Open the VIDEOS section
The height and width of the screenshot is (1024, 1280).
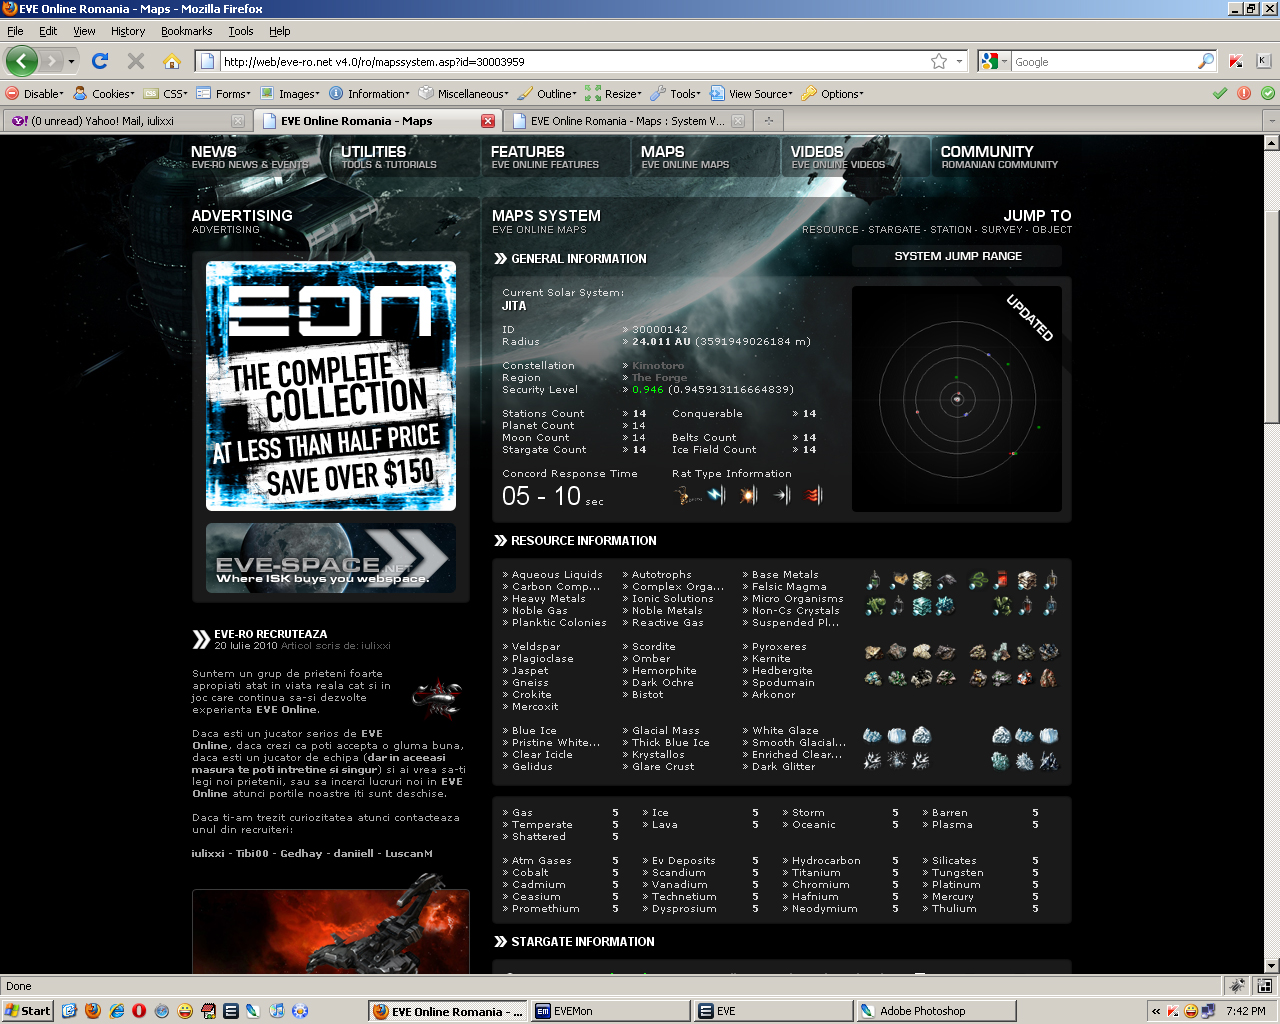pyautogui.click(x=838, y=157)
